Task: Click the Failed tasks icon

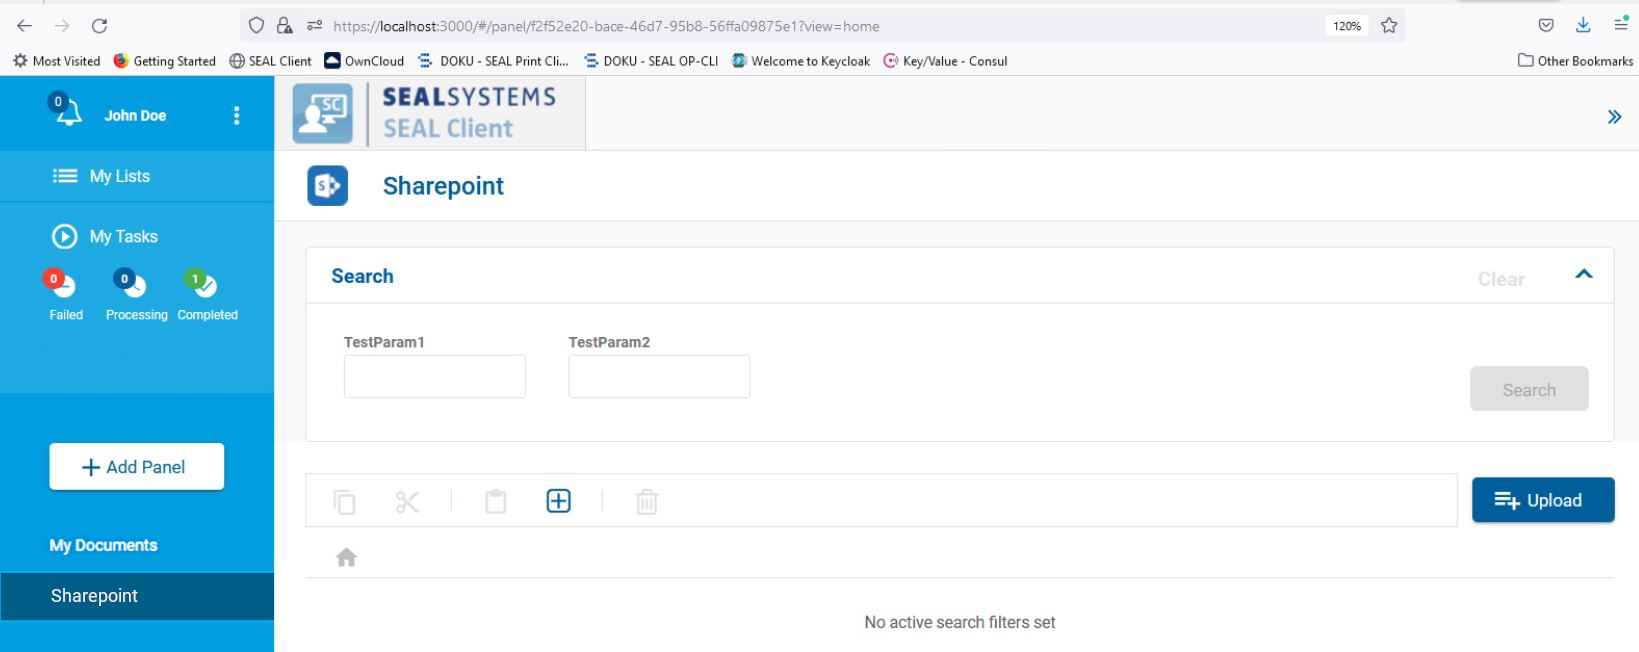Action: (62, 285)
